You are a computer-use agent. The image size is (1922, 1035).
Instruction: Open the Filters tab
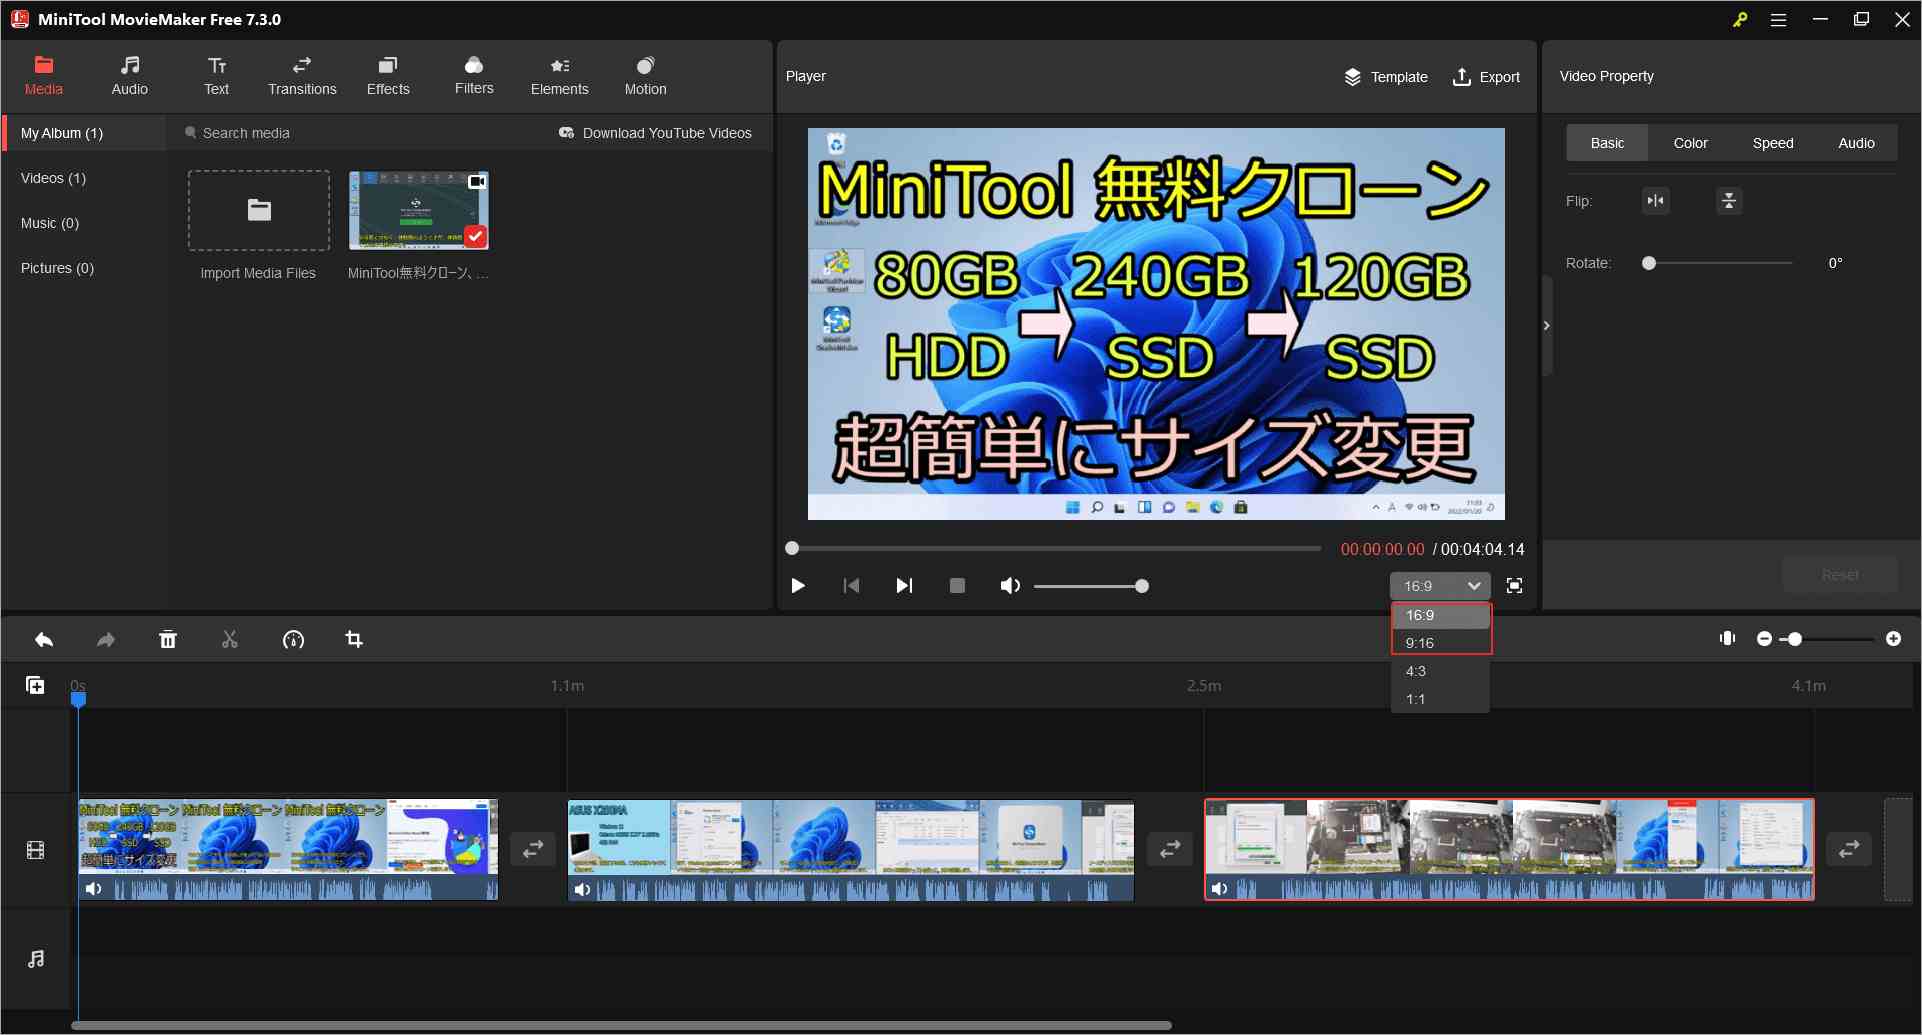(474, 76)
